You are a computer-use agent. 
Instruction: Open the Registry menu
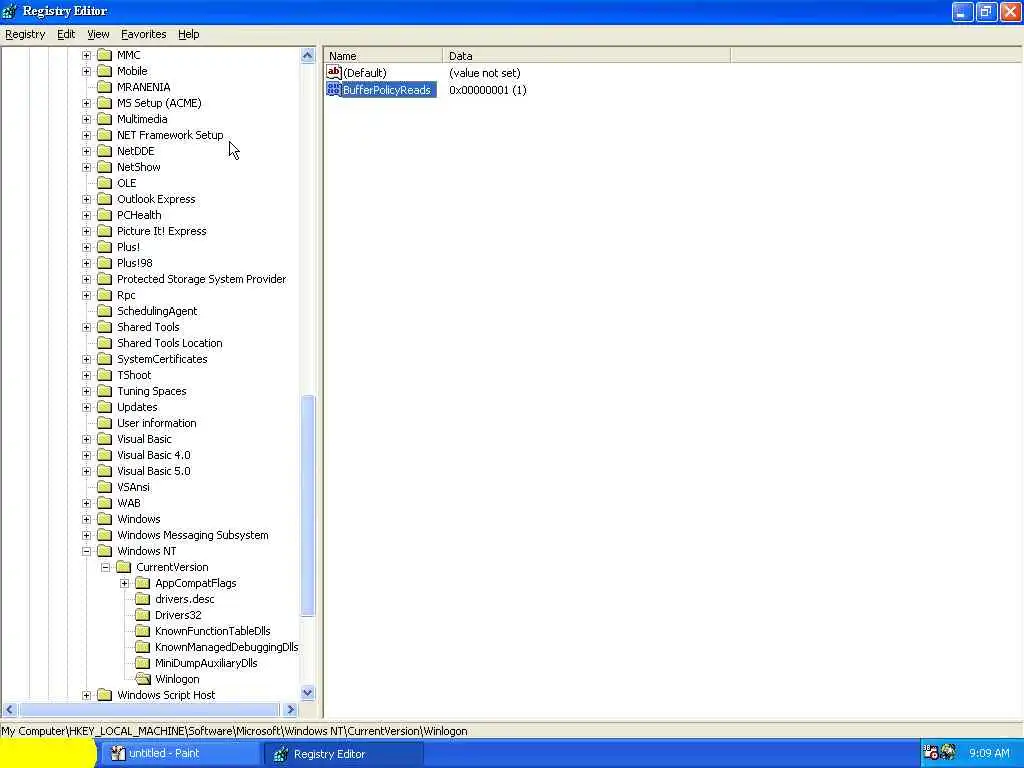[x=25, y=34]
